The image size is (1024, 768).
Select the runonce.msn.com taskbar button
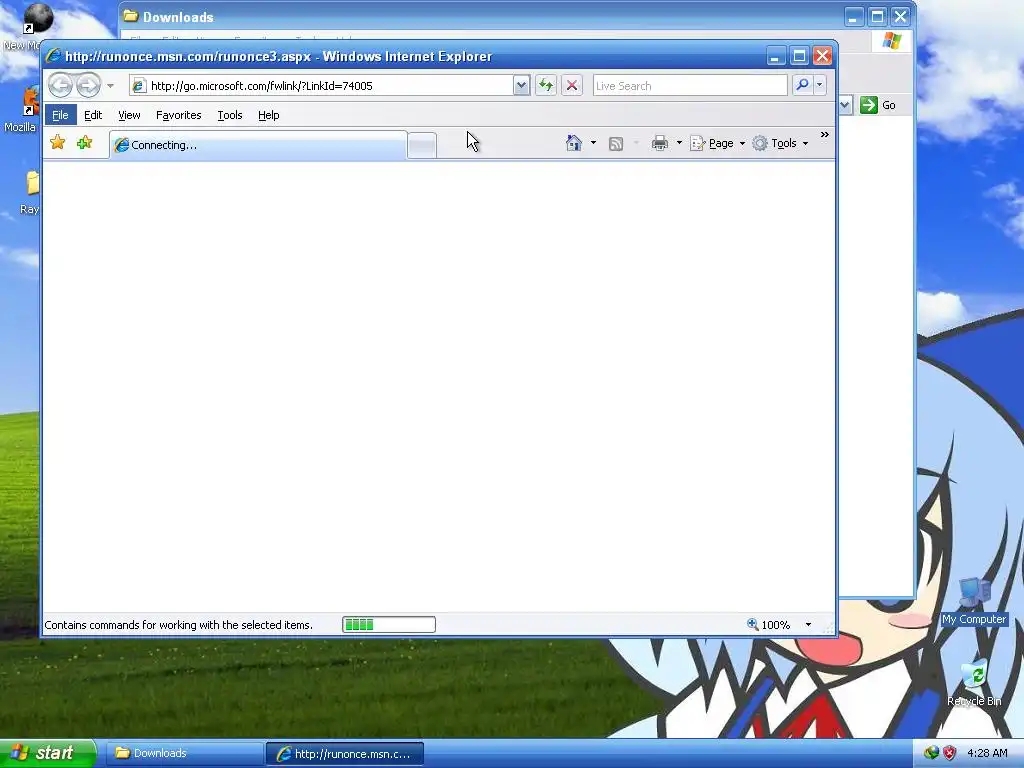click(x=345, y=754)
